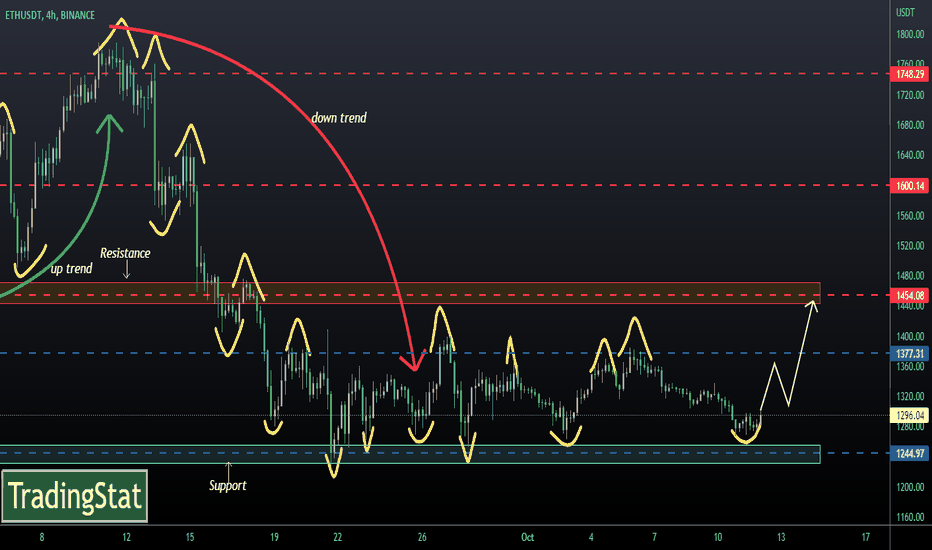Click the 1200.00 price axis tick
Screen dimensions: 932x550
[910, 487]
